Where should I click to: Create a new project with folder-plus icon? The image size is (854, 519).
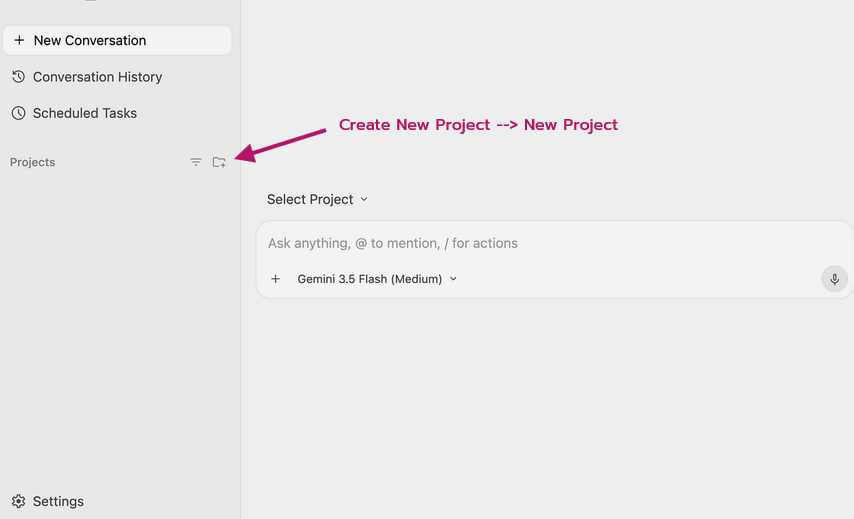point(219,162)
